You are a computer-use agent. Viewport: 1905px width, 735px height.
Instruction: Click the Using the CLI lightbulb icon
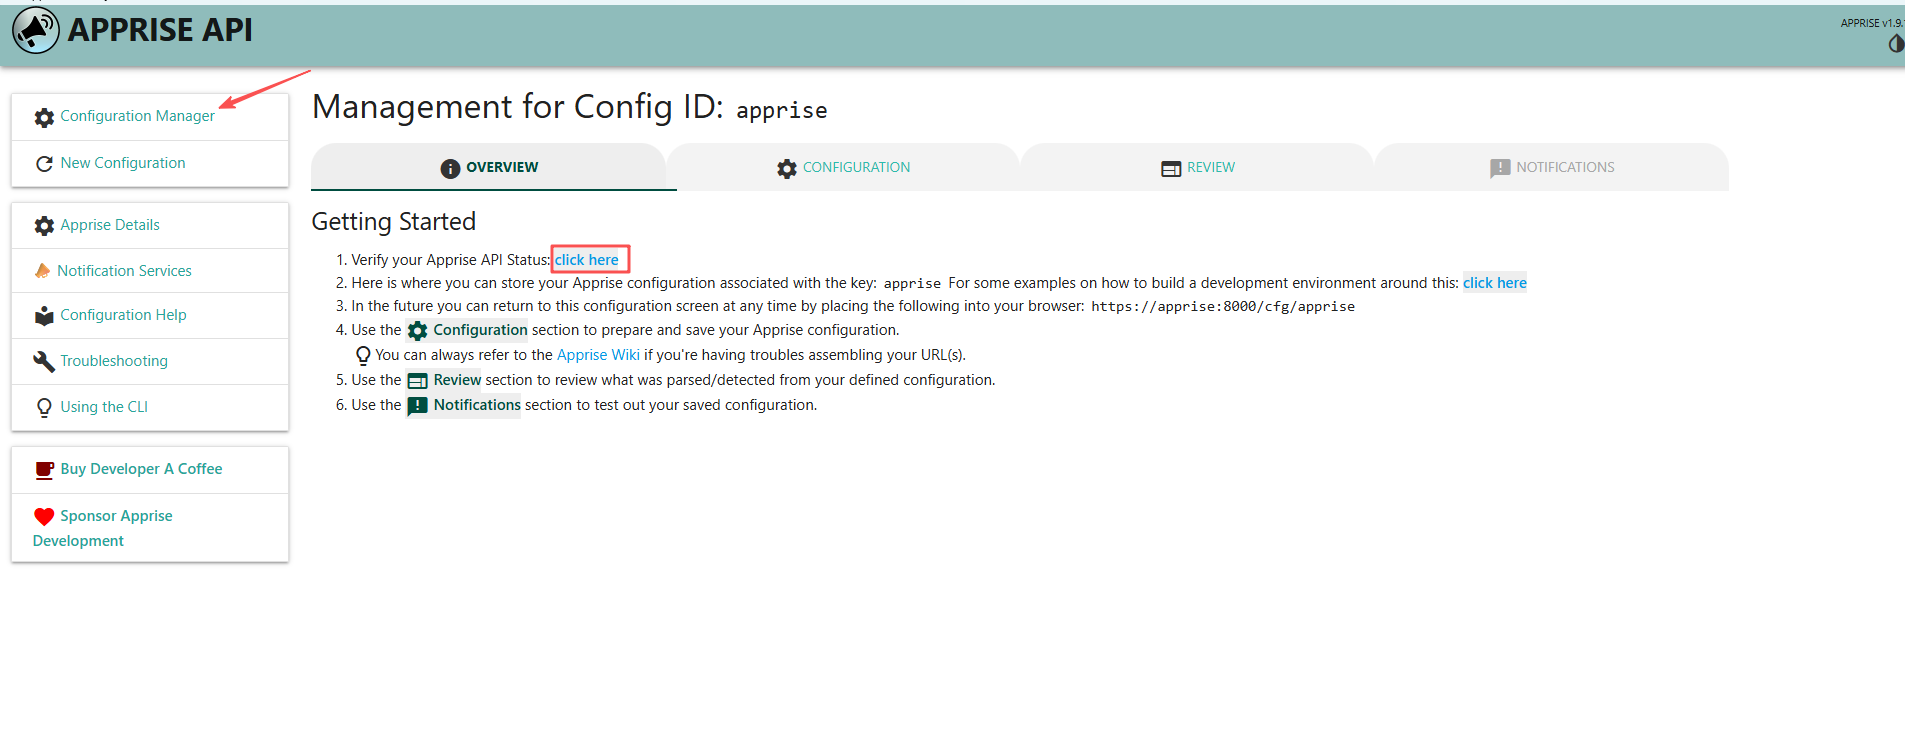click(x=44, y=408)
